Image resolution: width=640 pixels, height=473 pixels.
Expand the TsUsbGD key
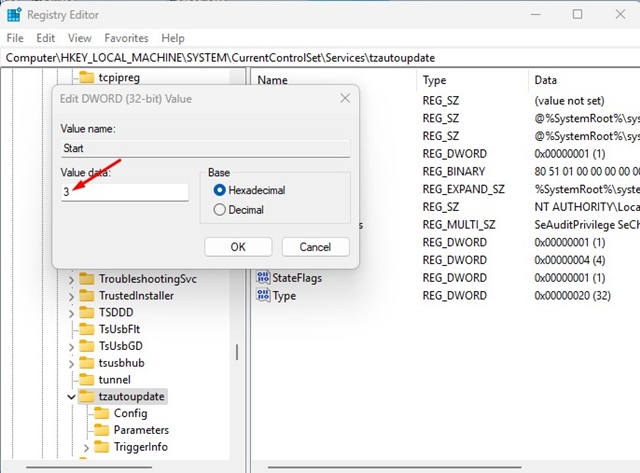71,347
